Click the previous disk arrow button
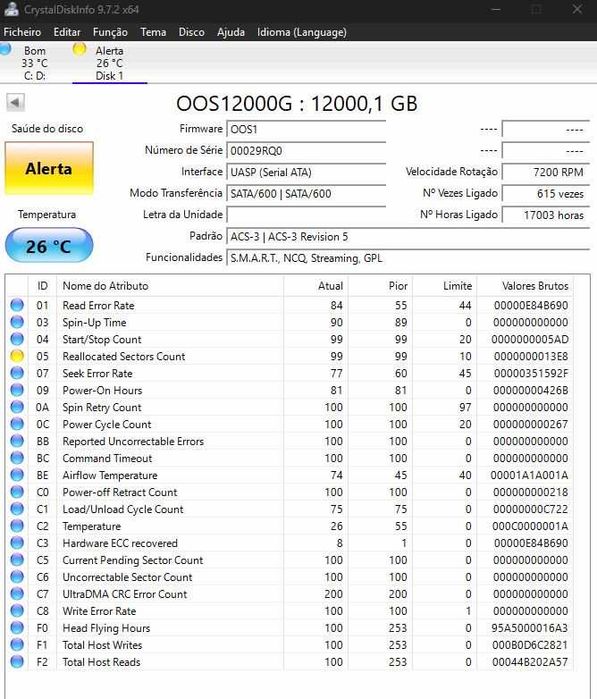 [x=15, y=103]
